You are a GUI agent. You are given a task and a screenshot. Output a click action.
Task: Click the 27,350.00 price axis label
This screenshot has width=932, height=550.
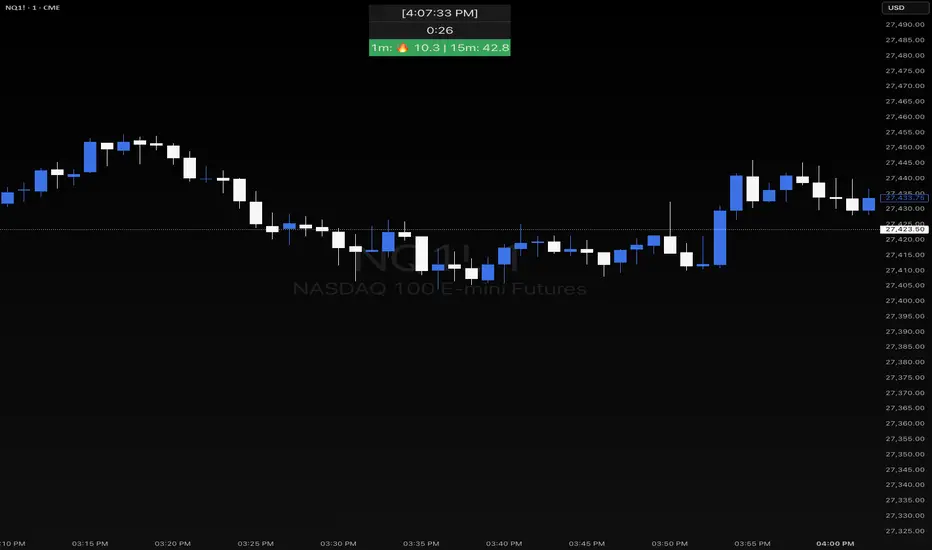[x=905, y=454]
